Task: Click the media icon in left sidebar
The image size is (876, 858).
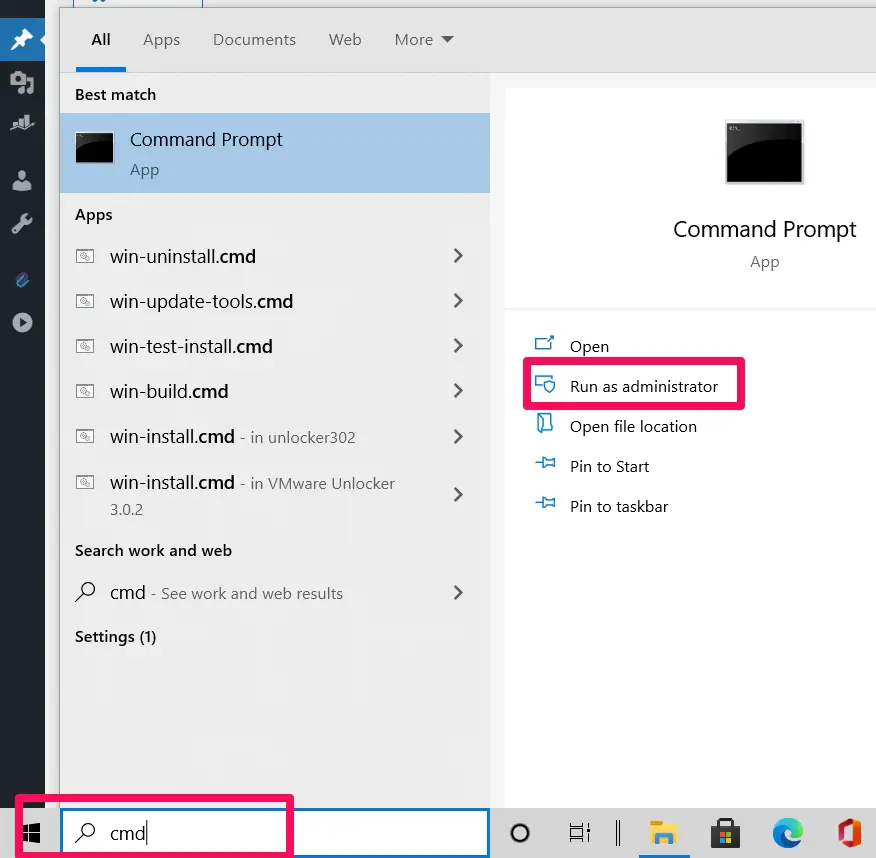Action: click(x=22, y=82)
